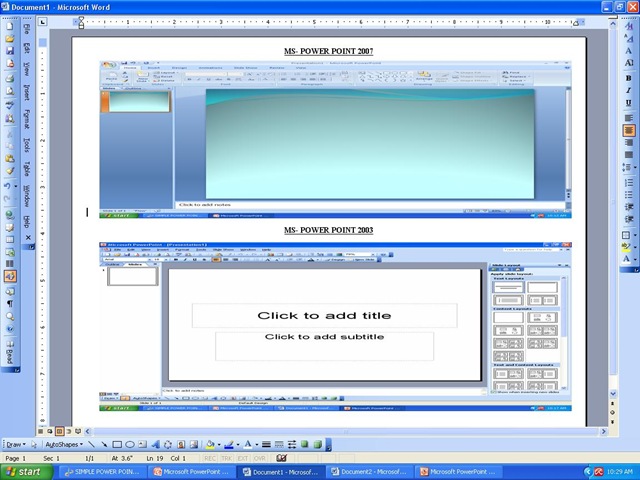This screenshot has width=640, height=480.
Task: Apply bulleted list
Action: pos(629,195)
